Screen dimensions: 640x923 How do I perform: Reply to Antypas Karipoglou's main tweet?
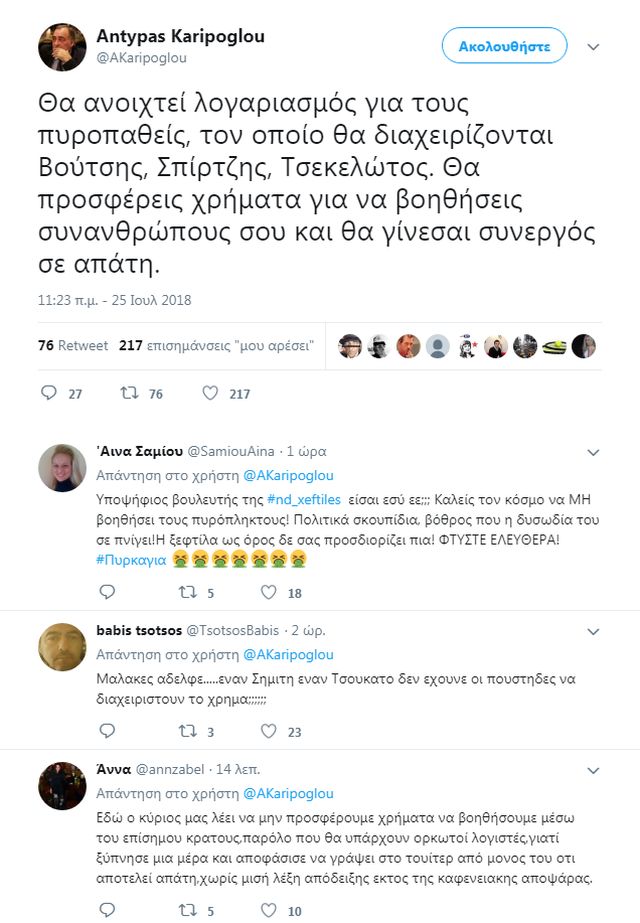click(x=48, y=394)
